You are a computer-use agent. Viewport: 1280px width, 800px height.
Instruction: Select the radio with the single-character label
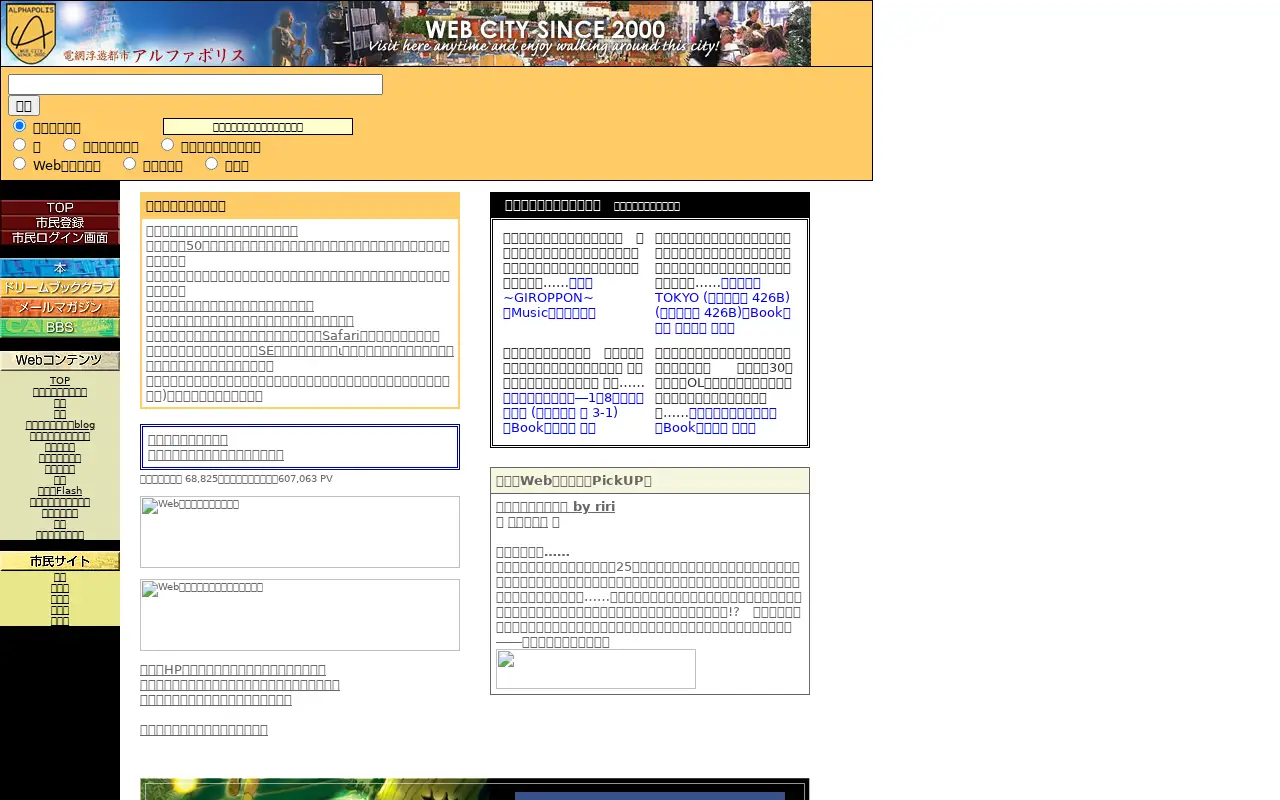(19, 145)
